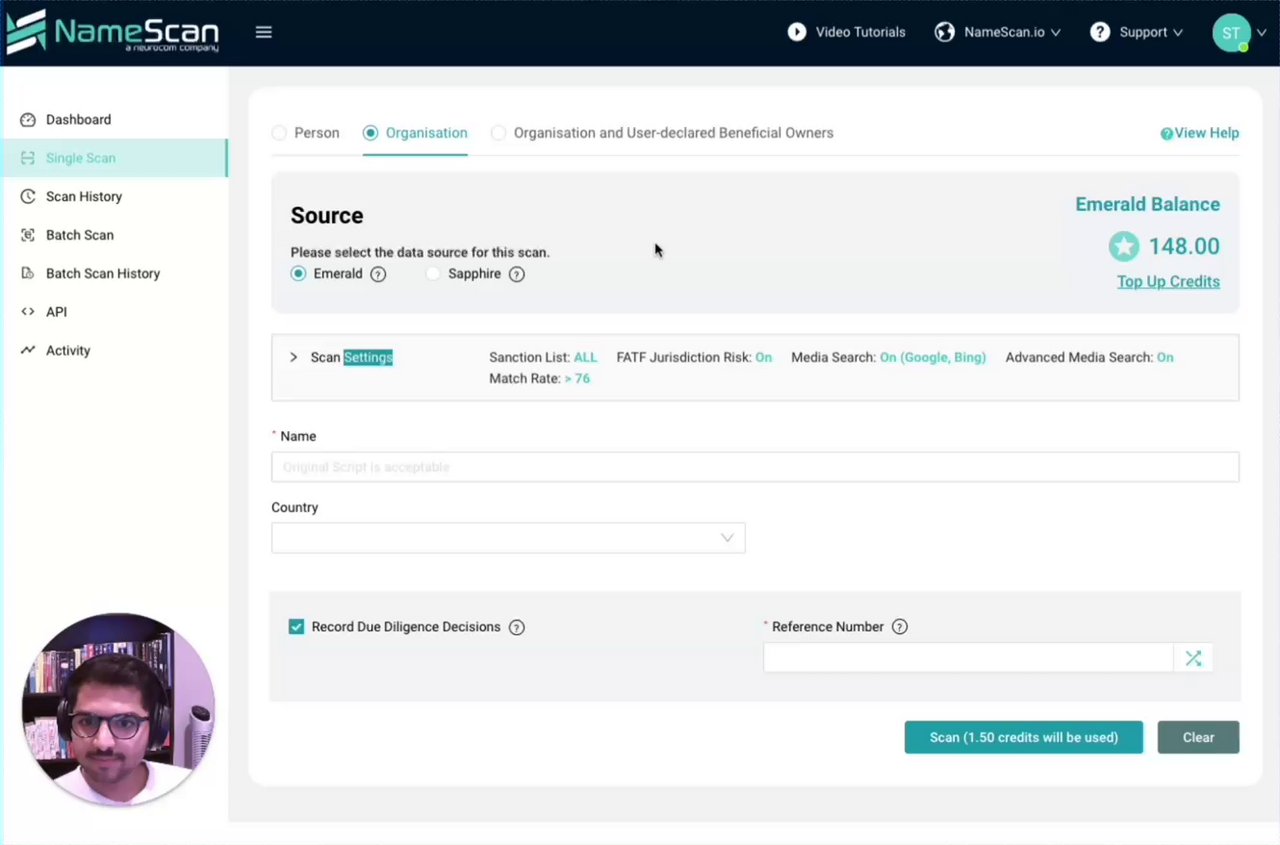Click the NameScan logo
This screenshot has width=1280, height=845.
113,32
